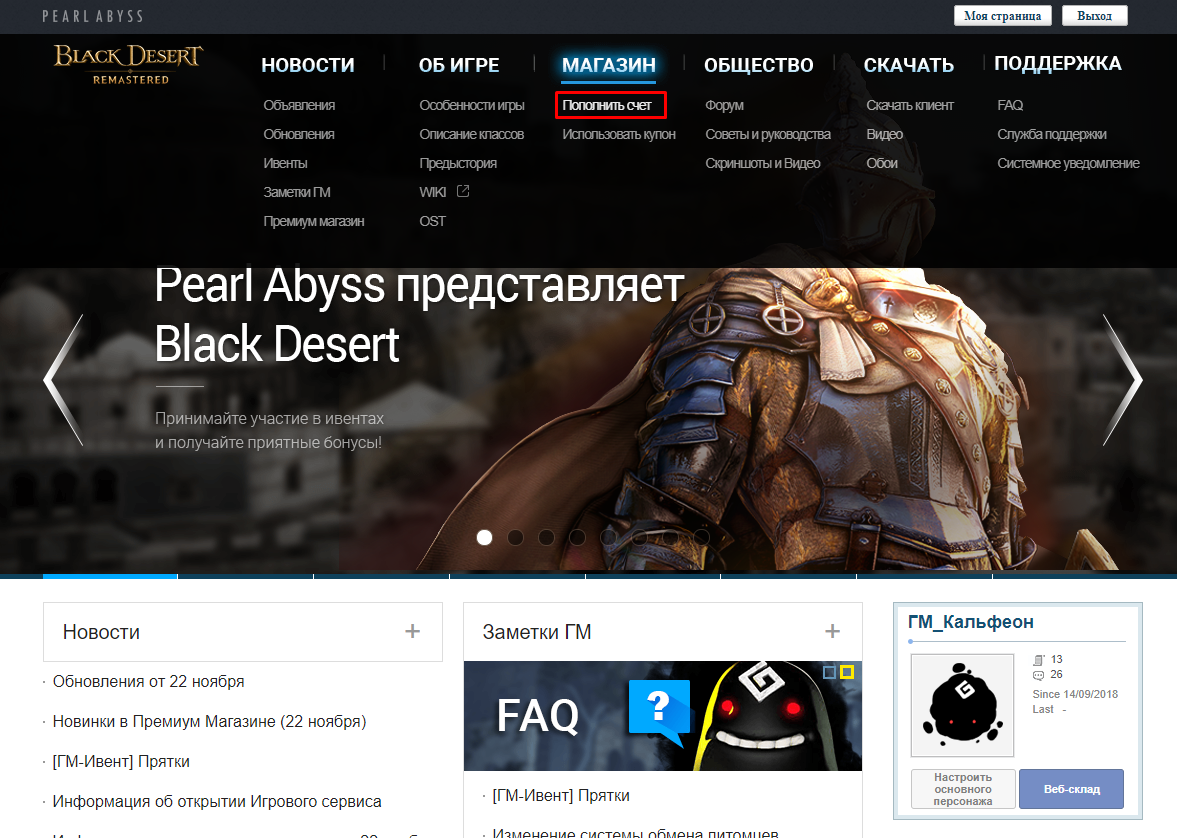
Task: Open news item Обновления от 22 ноября
Action: click(149, 681)
